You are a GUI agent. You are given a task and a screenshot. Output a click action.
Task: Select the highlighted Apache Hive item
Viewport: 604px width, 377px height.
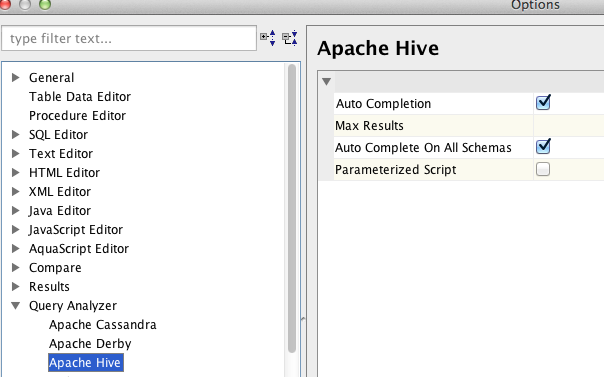86,363
